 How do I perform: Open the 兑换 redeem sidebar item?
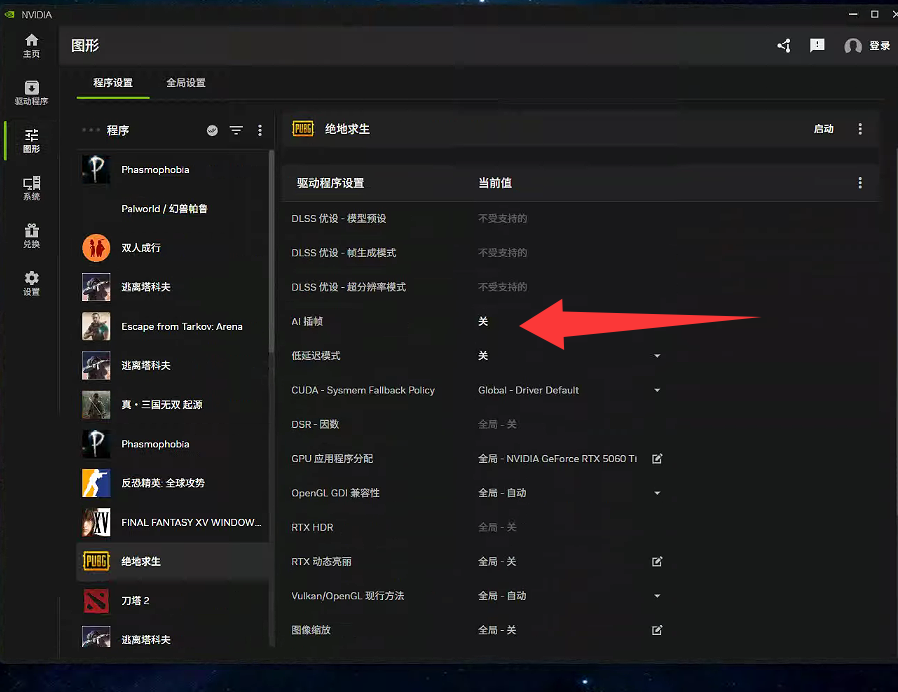31,236
